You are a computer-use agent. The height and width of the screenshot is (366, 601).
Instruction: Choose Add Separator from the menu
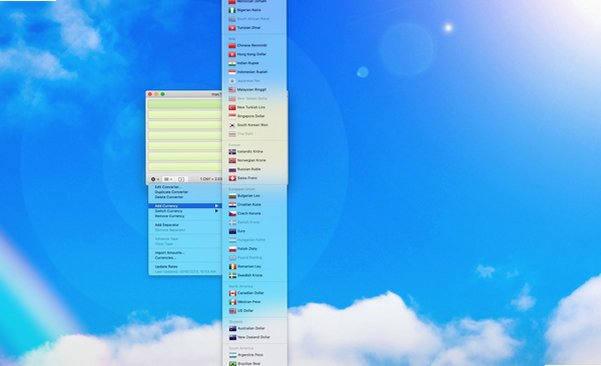tap(167, 225)
